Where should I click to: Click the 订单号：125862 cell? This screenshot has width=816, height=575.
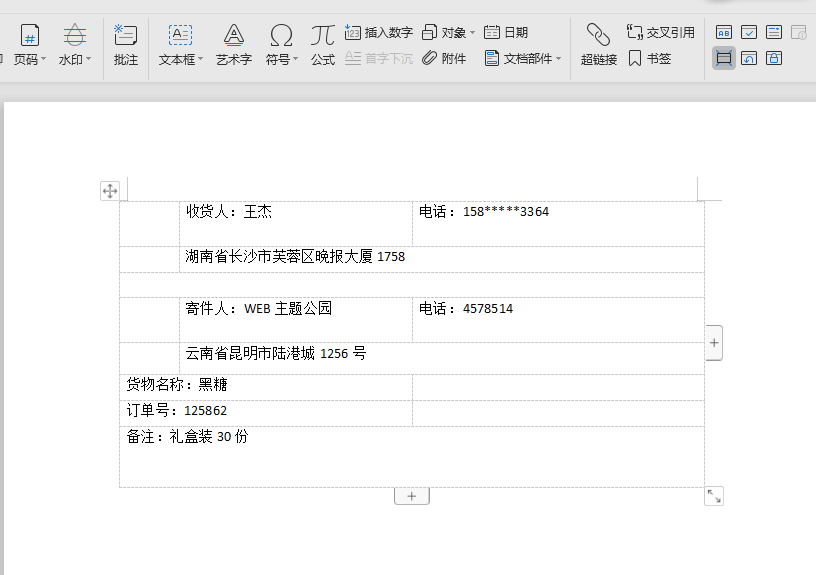(x=266, y=413)
